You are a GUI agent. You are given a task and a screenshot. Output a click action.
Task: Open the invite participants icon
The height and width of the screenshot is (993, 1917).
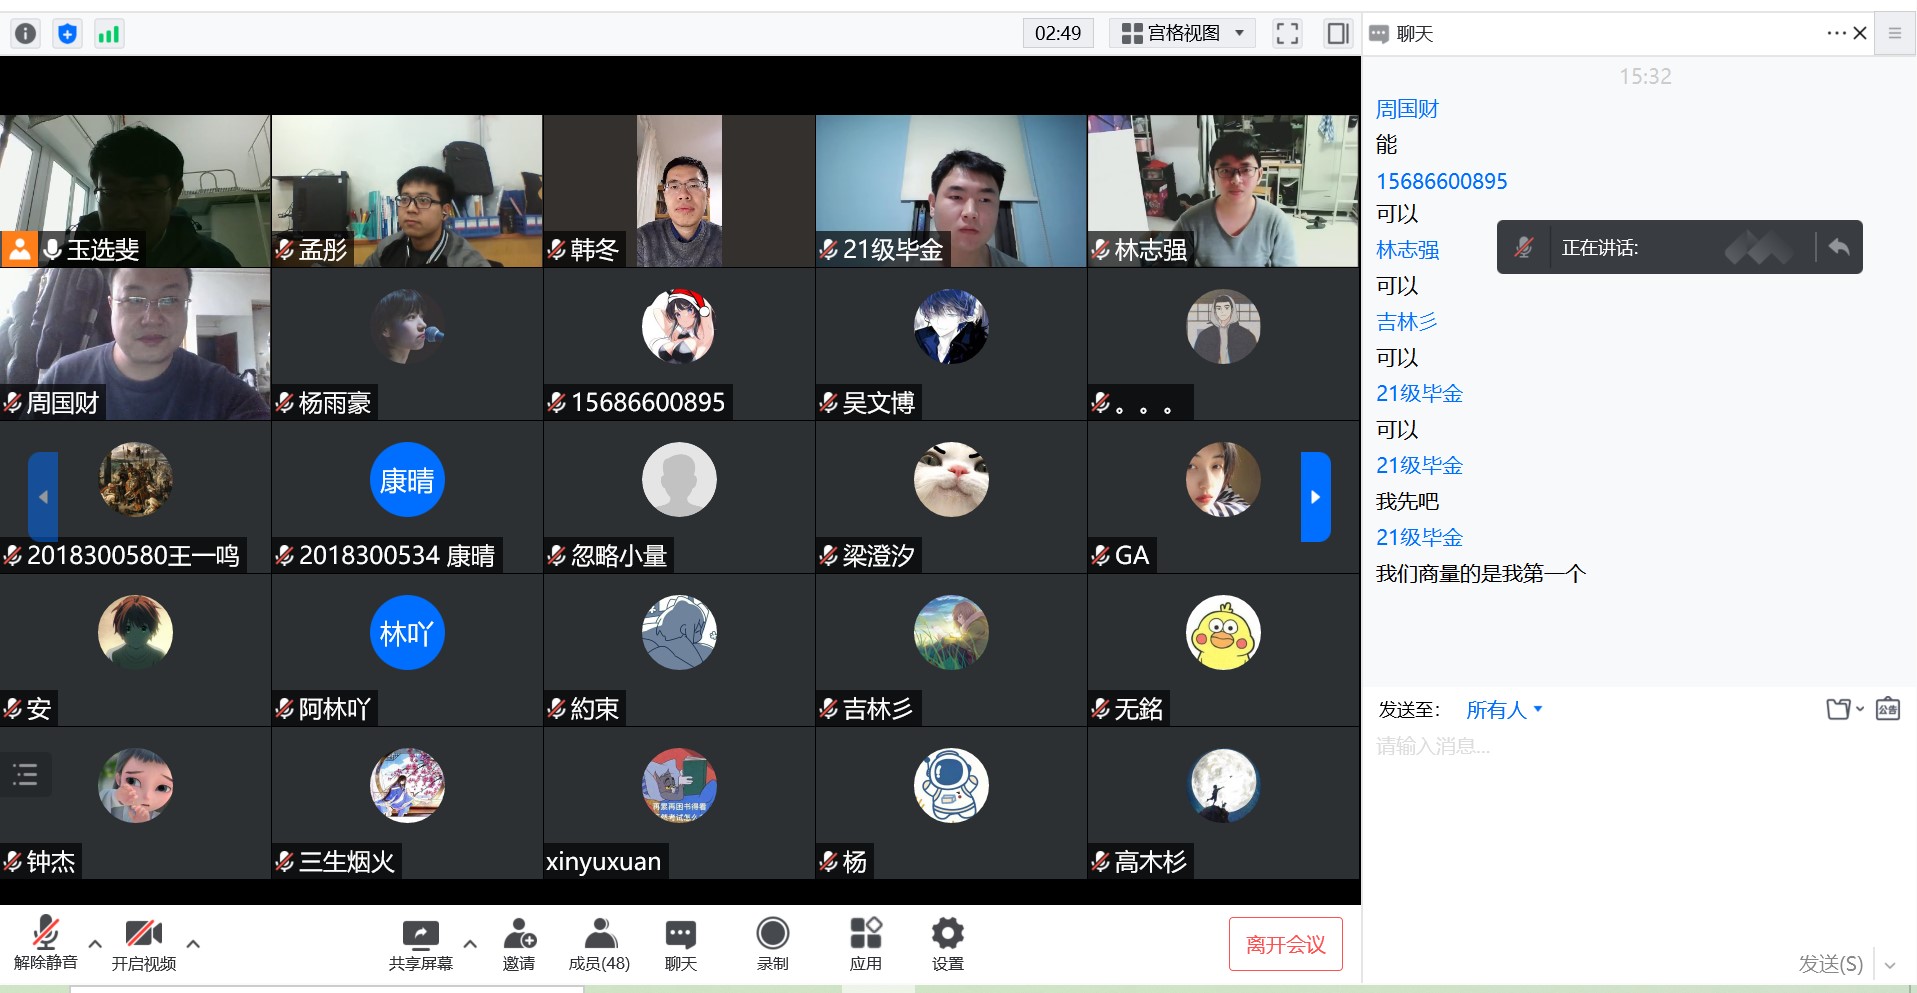click(x=519, y=944)
